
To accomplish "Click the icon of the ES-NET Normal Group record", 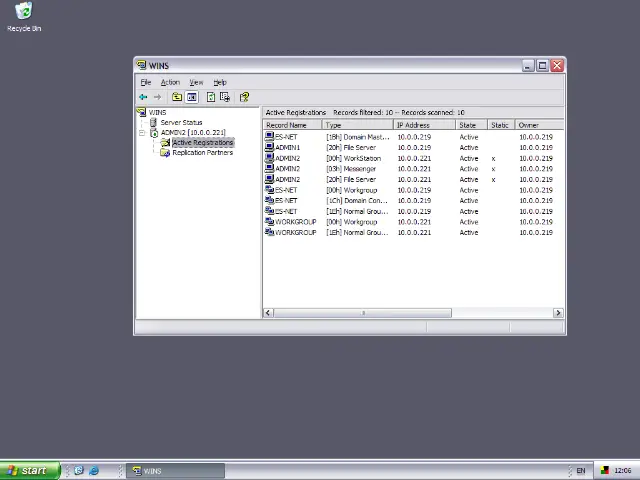I will [269, 211].
